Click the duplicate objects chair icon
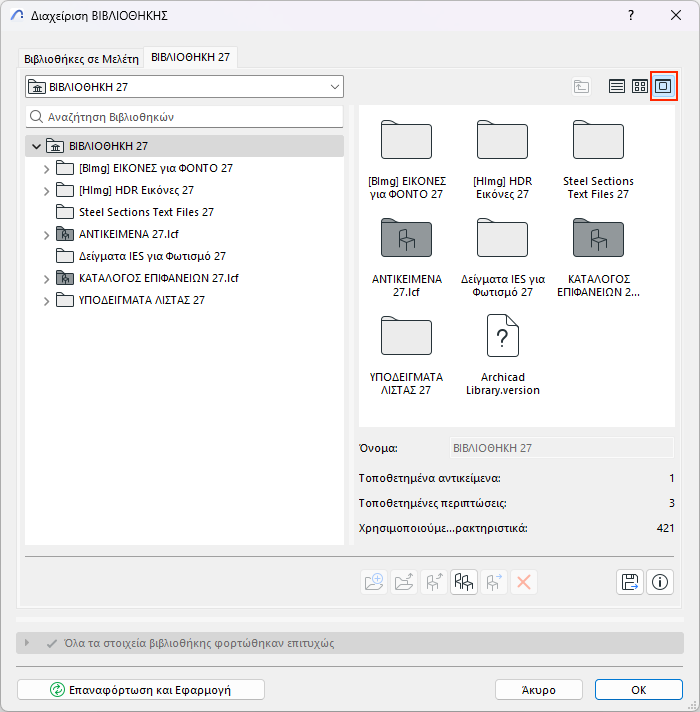The width and height of the screenshot is (700, 712). [x=464, y=582]
